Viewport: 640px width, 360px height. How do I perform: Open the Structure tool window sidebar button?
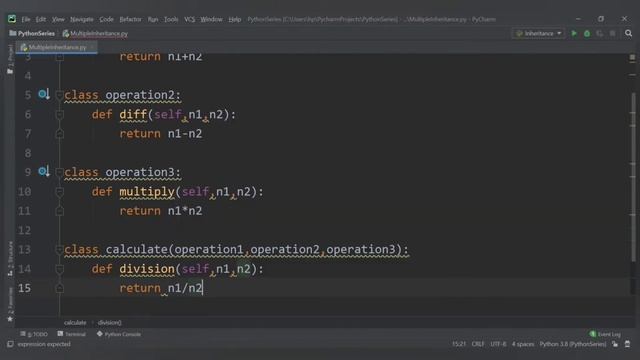click(x=10, y=259)
